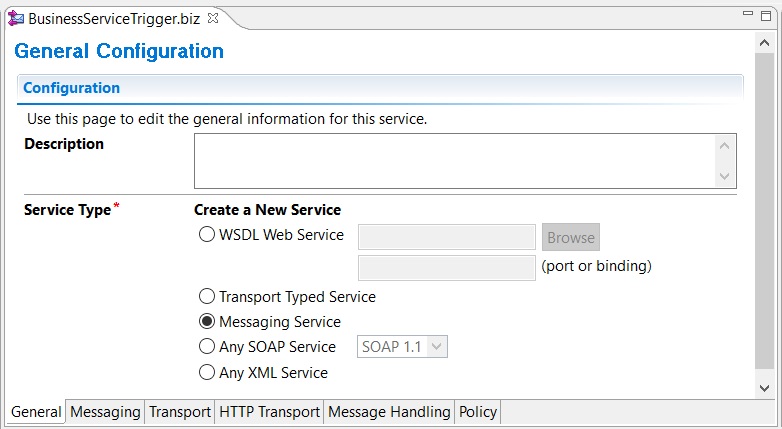The height and width of the screenshot is (429, 782).
Task: Click inside the Description text area
Action: [x=455, y=161]
